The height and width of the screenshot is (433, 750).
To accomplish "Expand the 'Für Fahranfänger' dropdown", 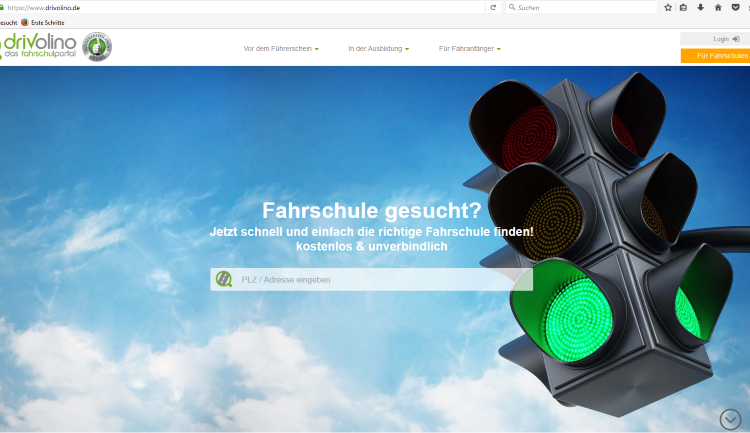I will point(469,48).
